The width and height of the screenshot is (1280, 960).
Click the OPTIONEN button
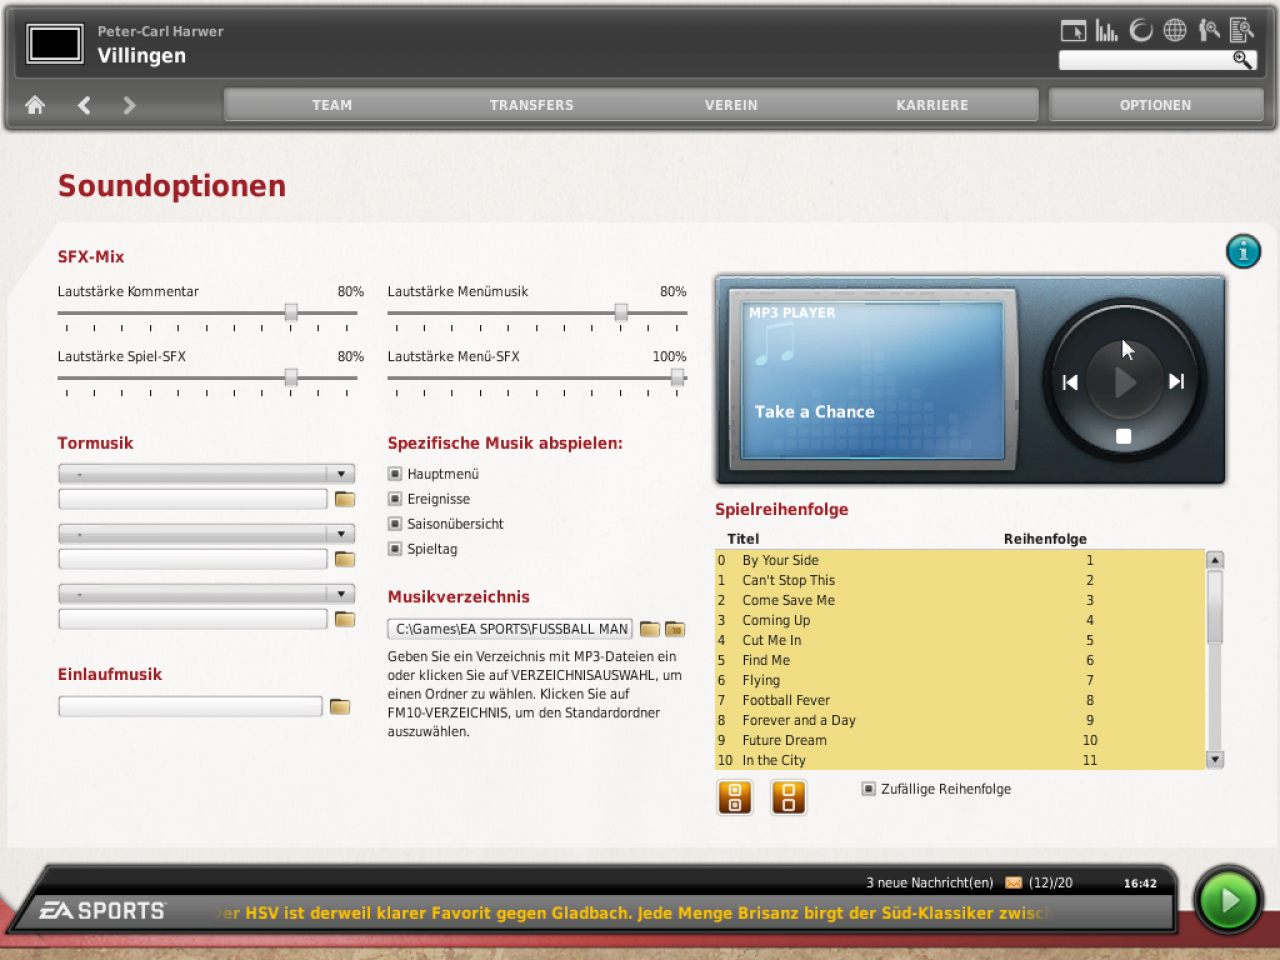pos(1156,105)
